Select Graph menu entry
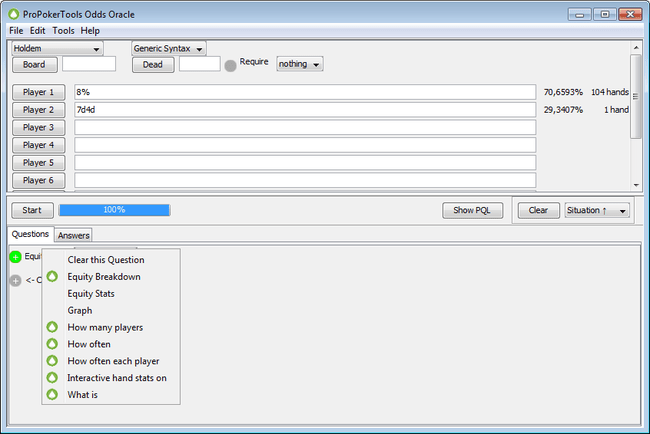This screenshot has height=434, width=650. click(x=111, y=310)
